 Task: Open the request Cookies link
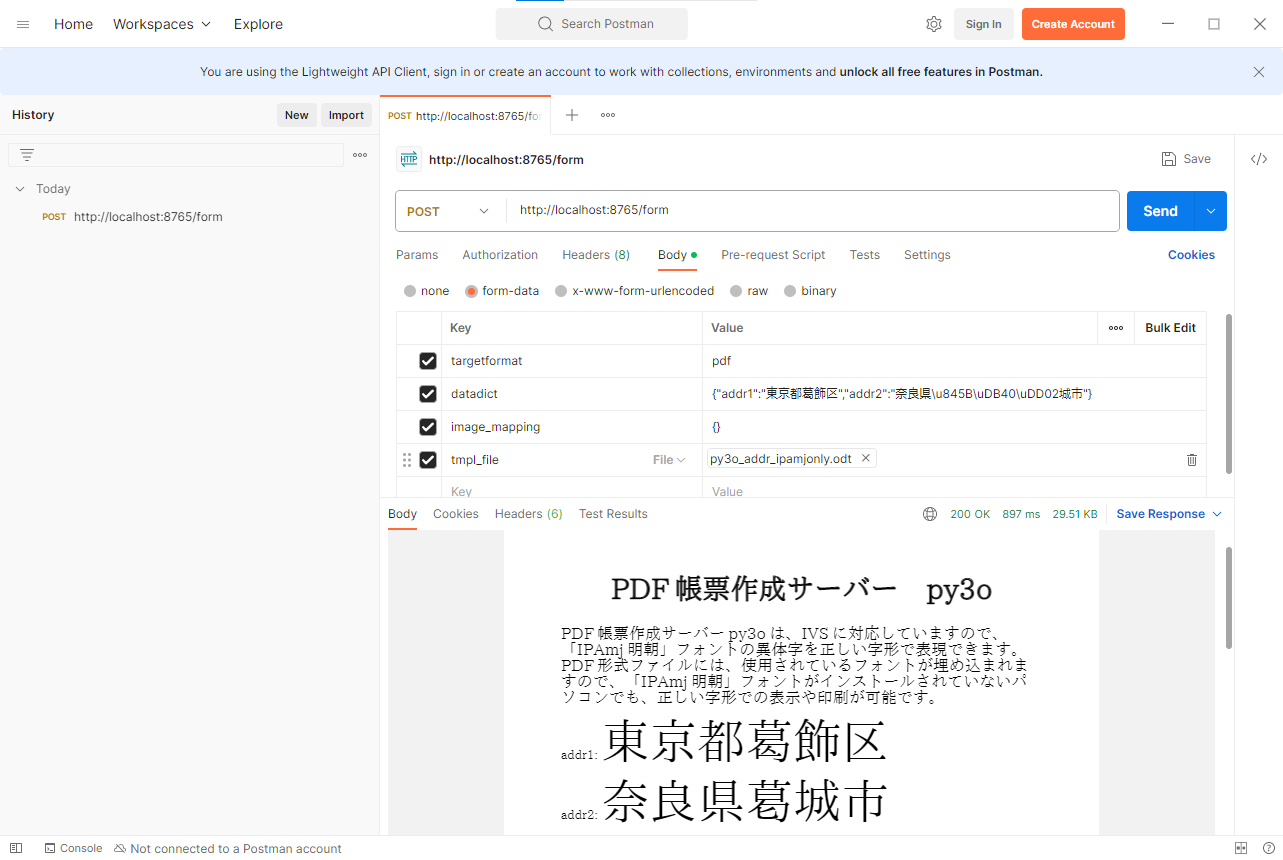coord(1191,255)
